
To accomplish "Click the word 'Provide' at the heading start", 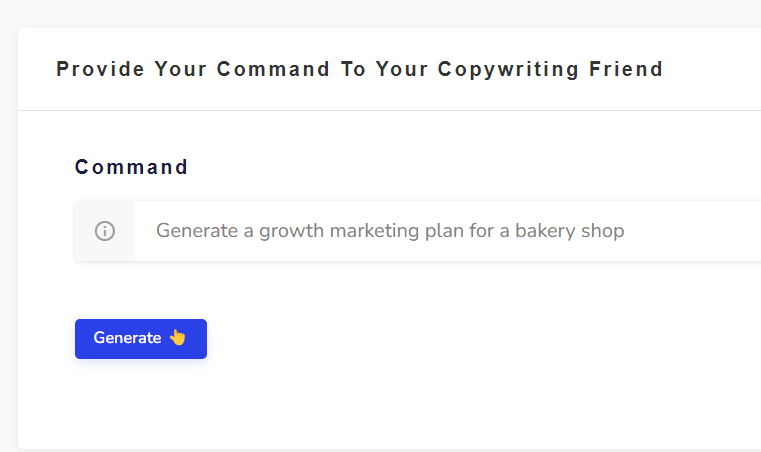I will pyautogui.click(x=100, y=69).
